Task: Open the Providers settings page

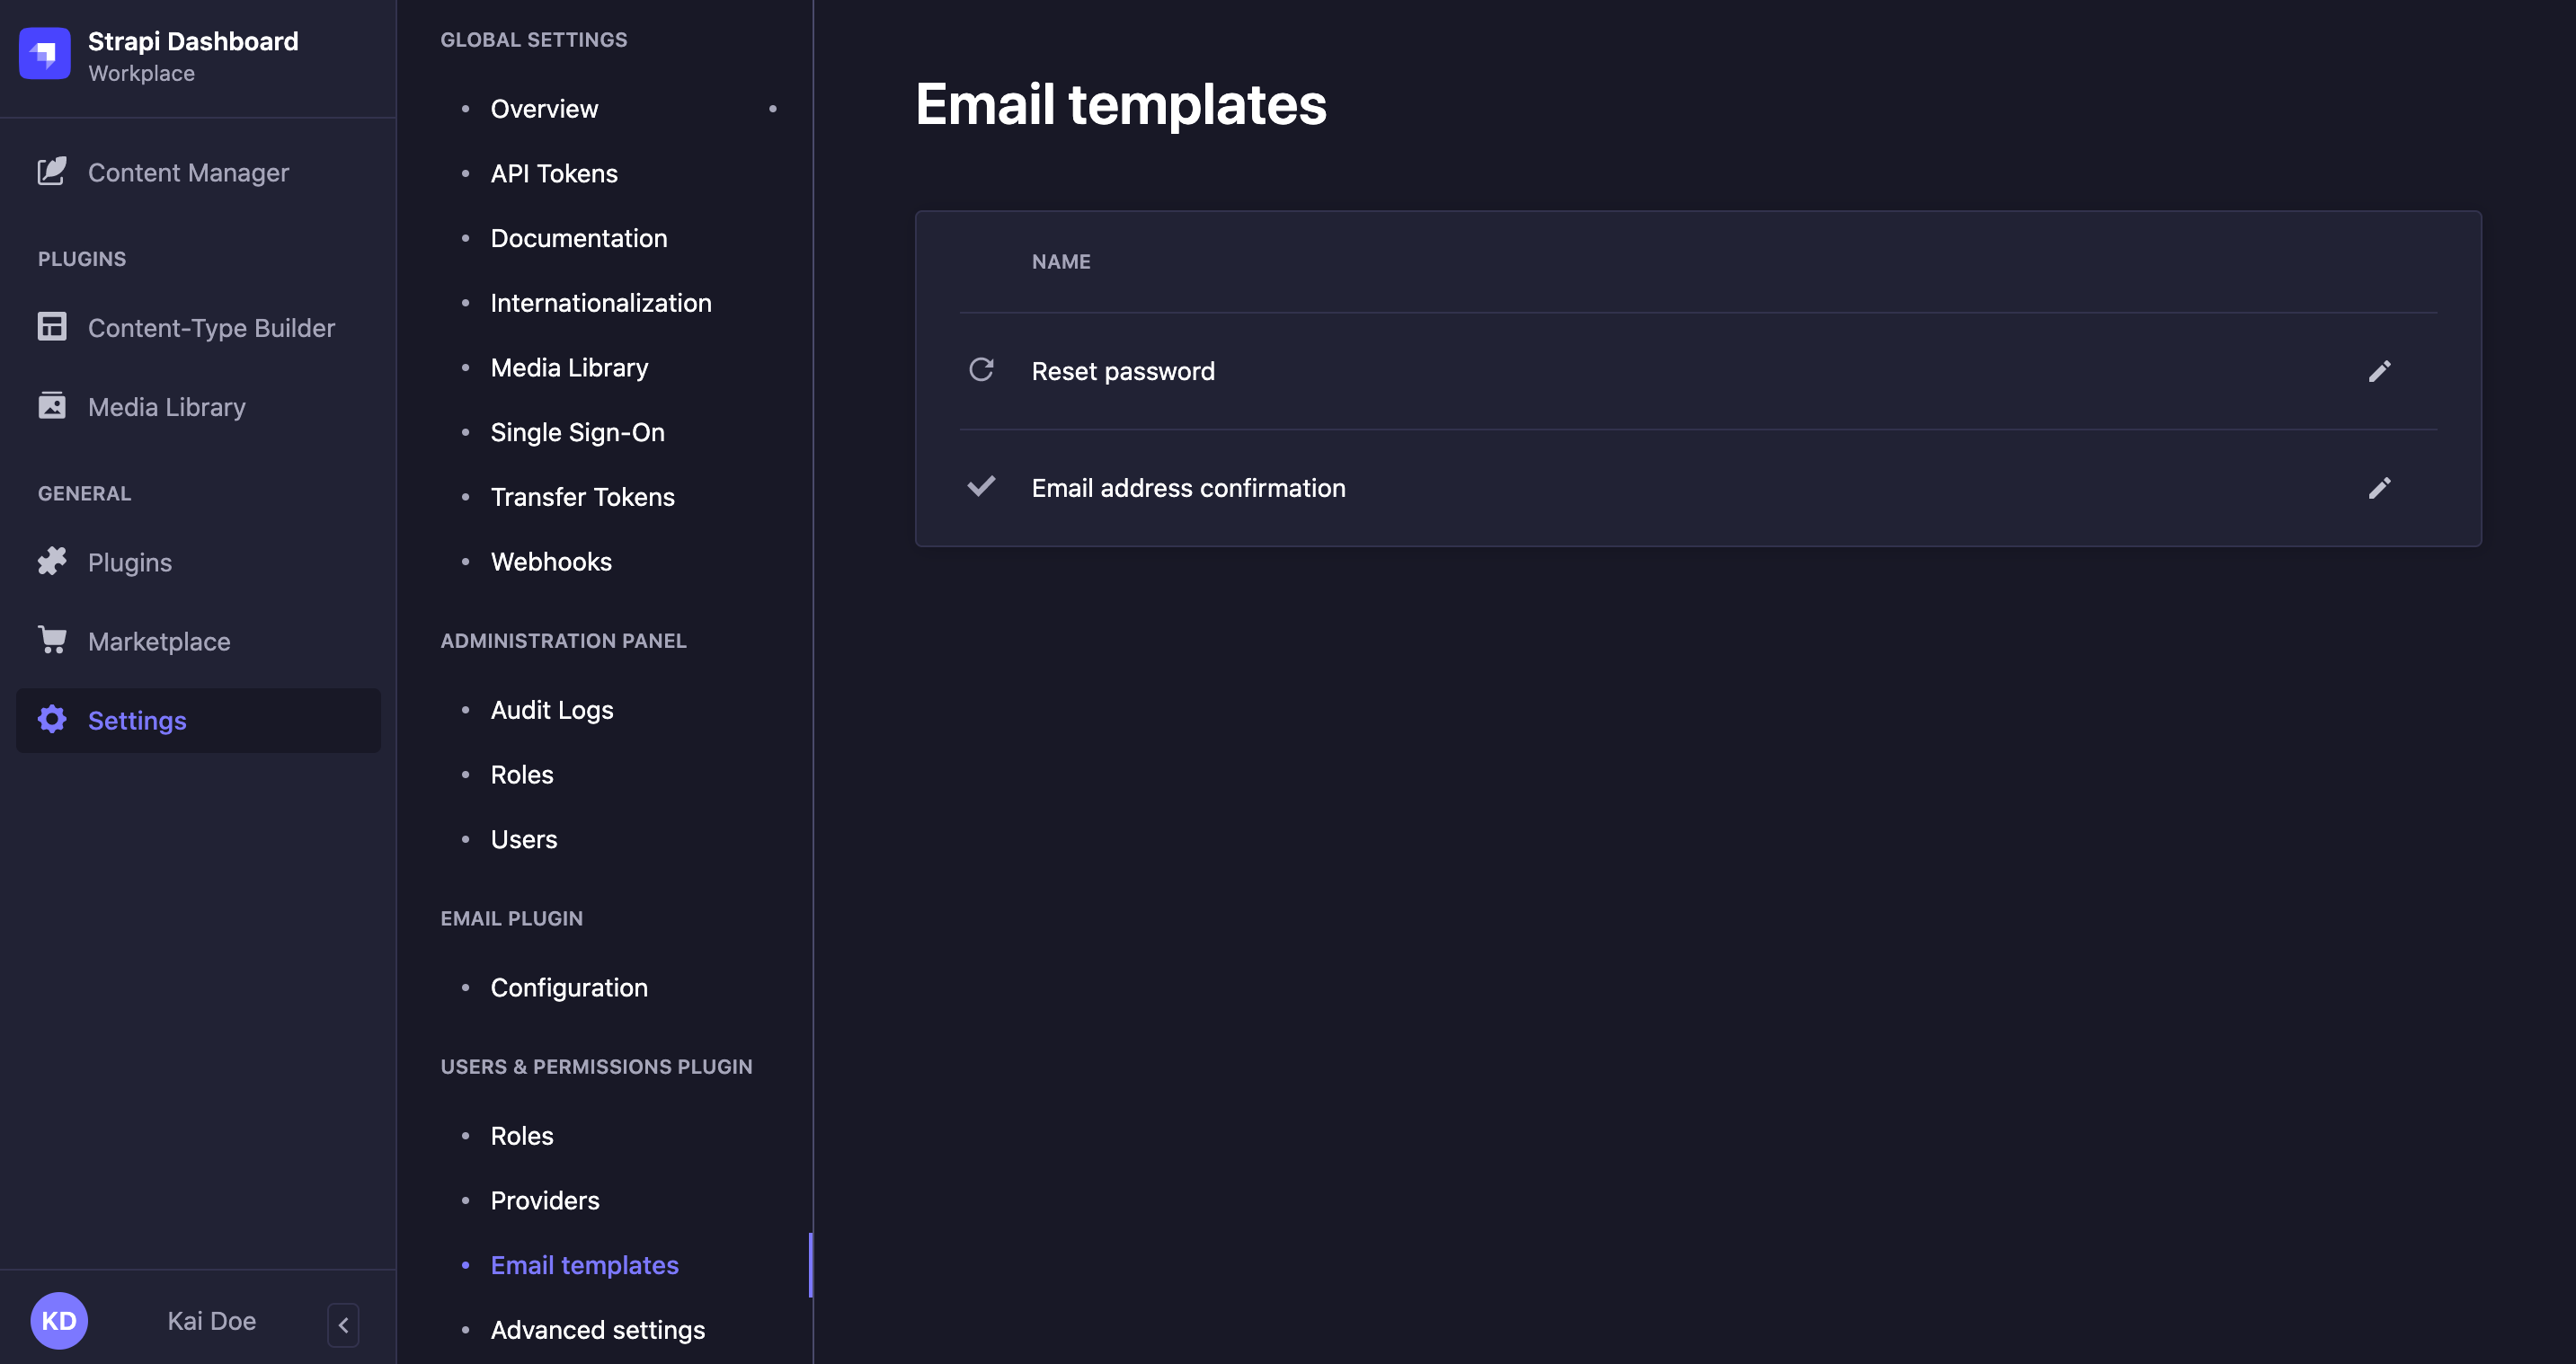Action: (x=544, y=1200)
